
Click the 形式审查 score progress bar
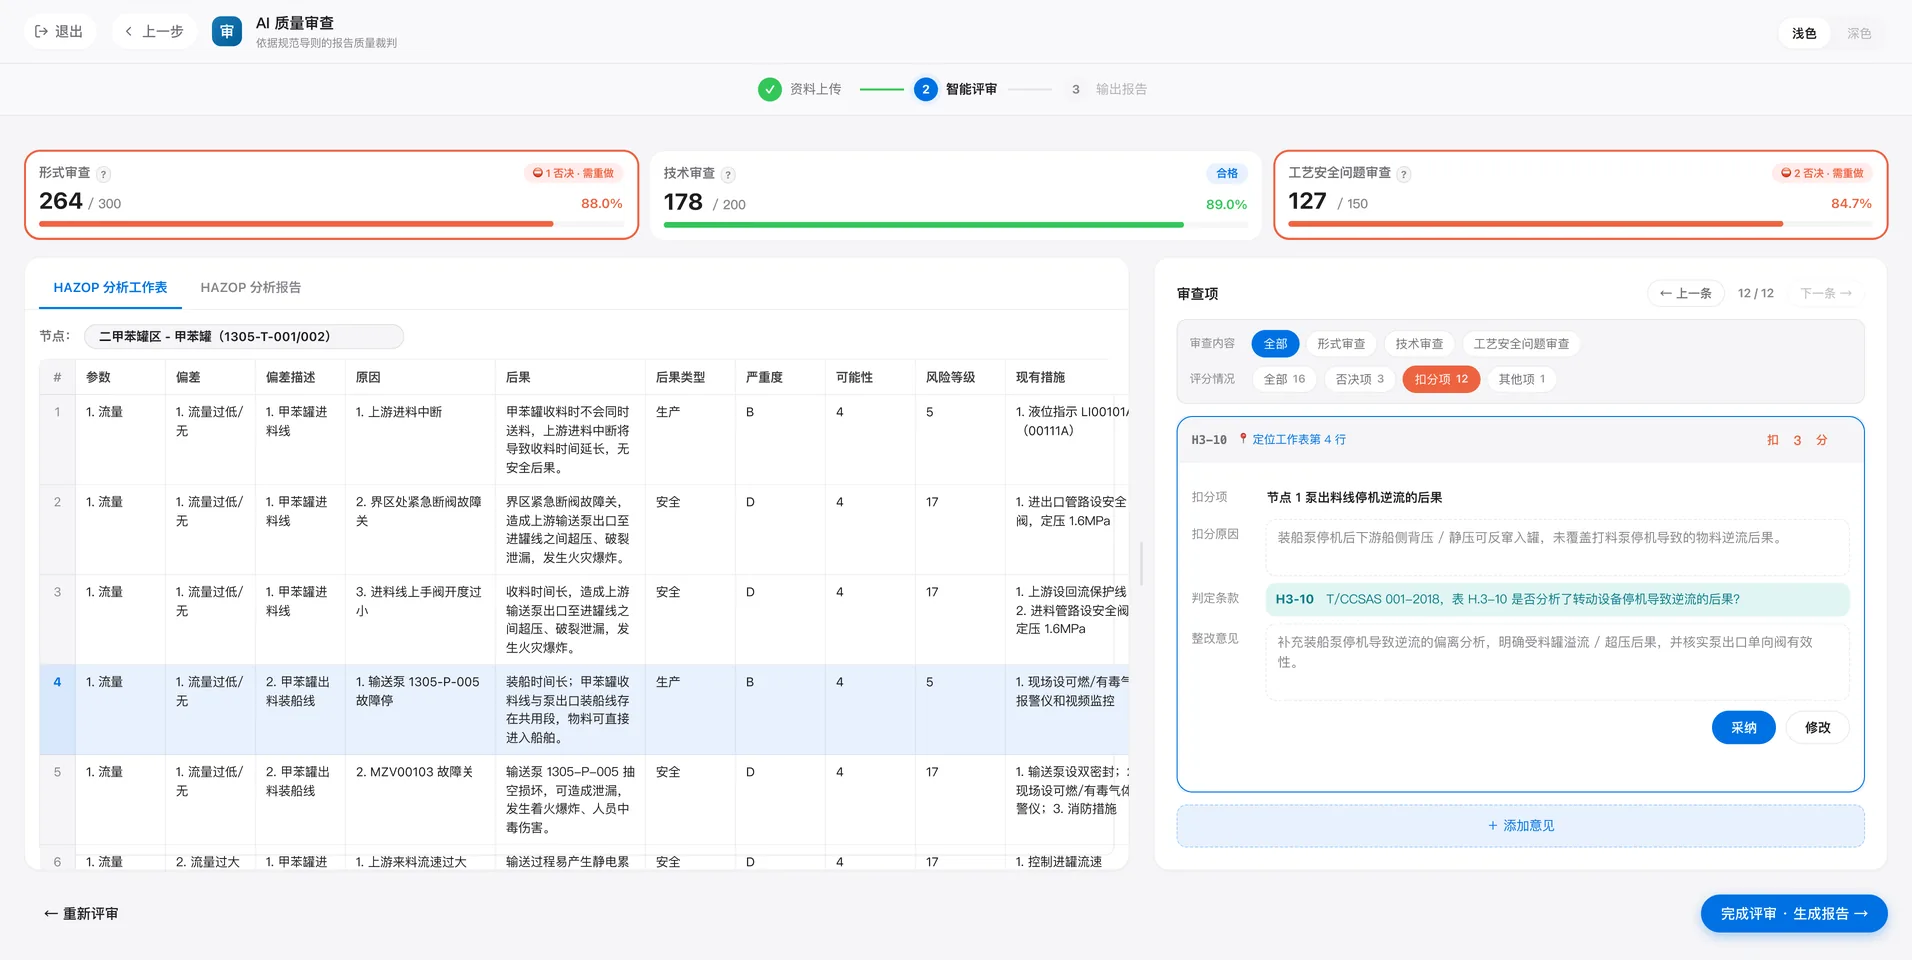point(330,224)
